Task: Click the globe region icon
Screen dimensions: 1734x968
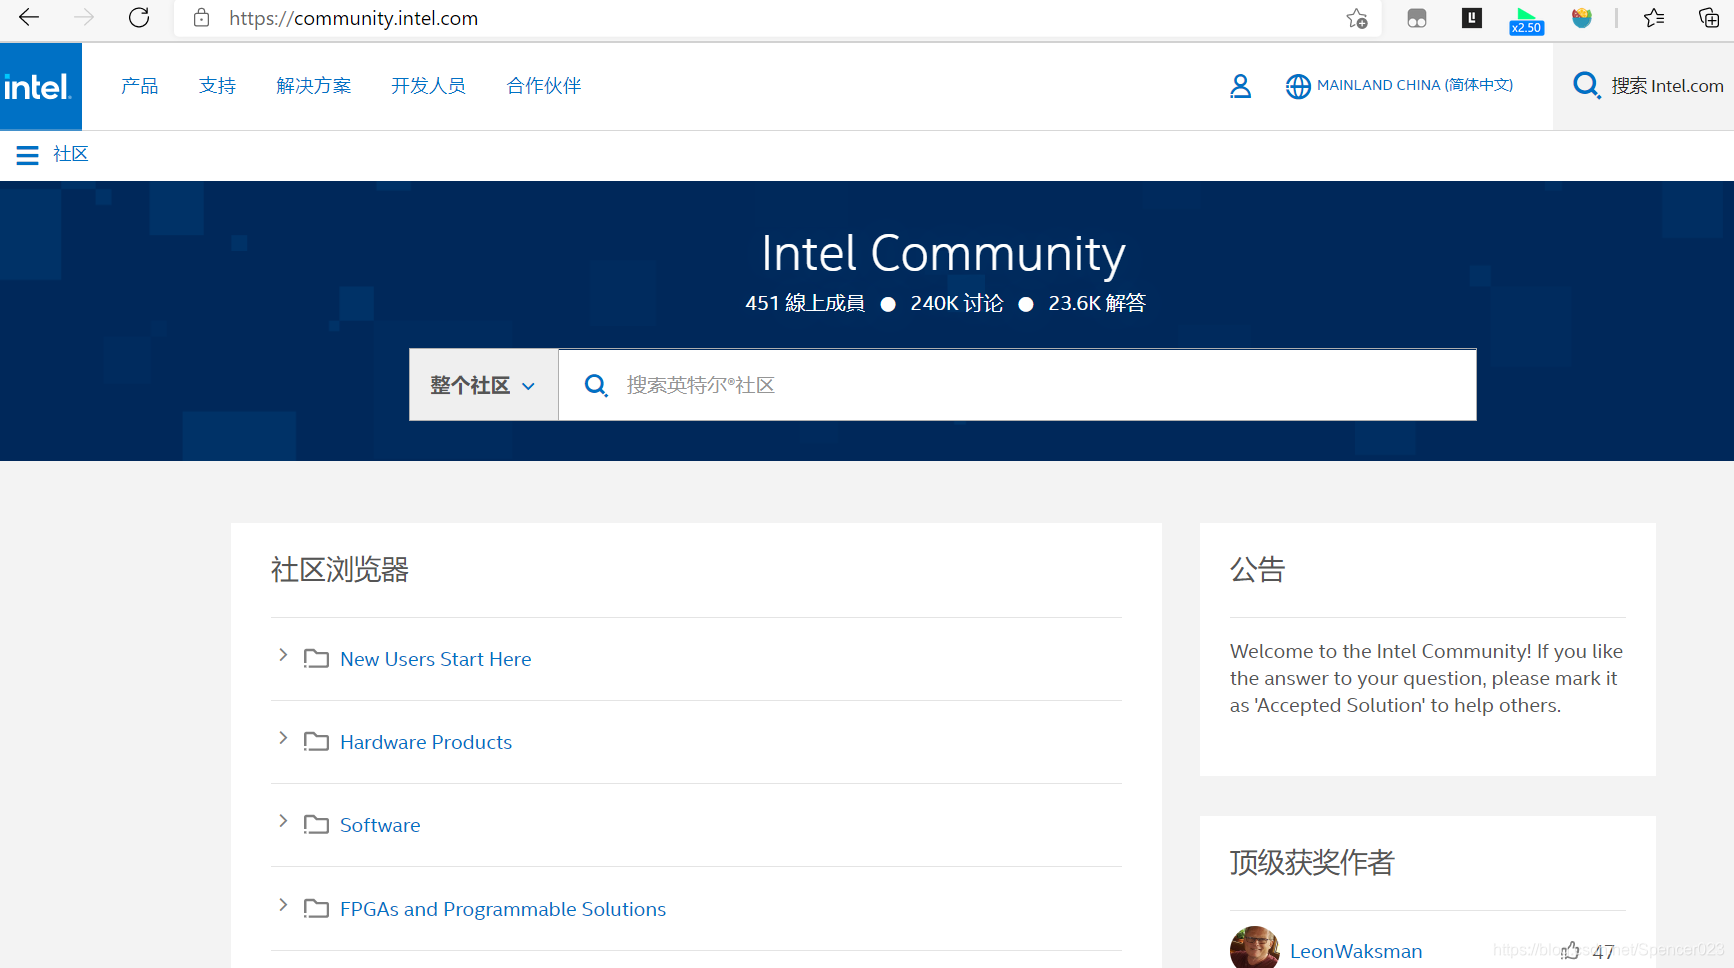Action: [x=1298, y=87]
